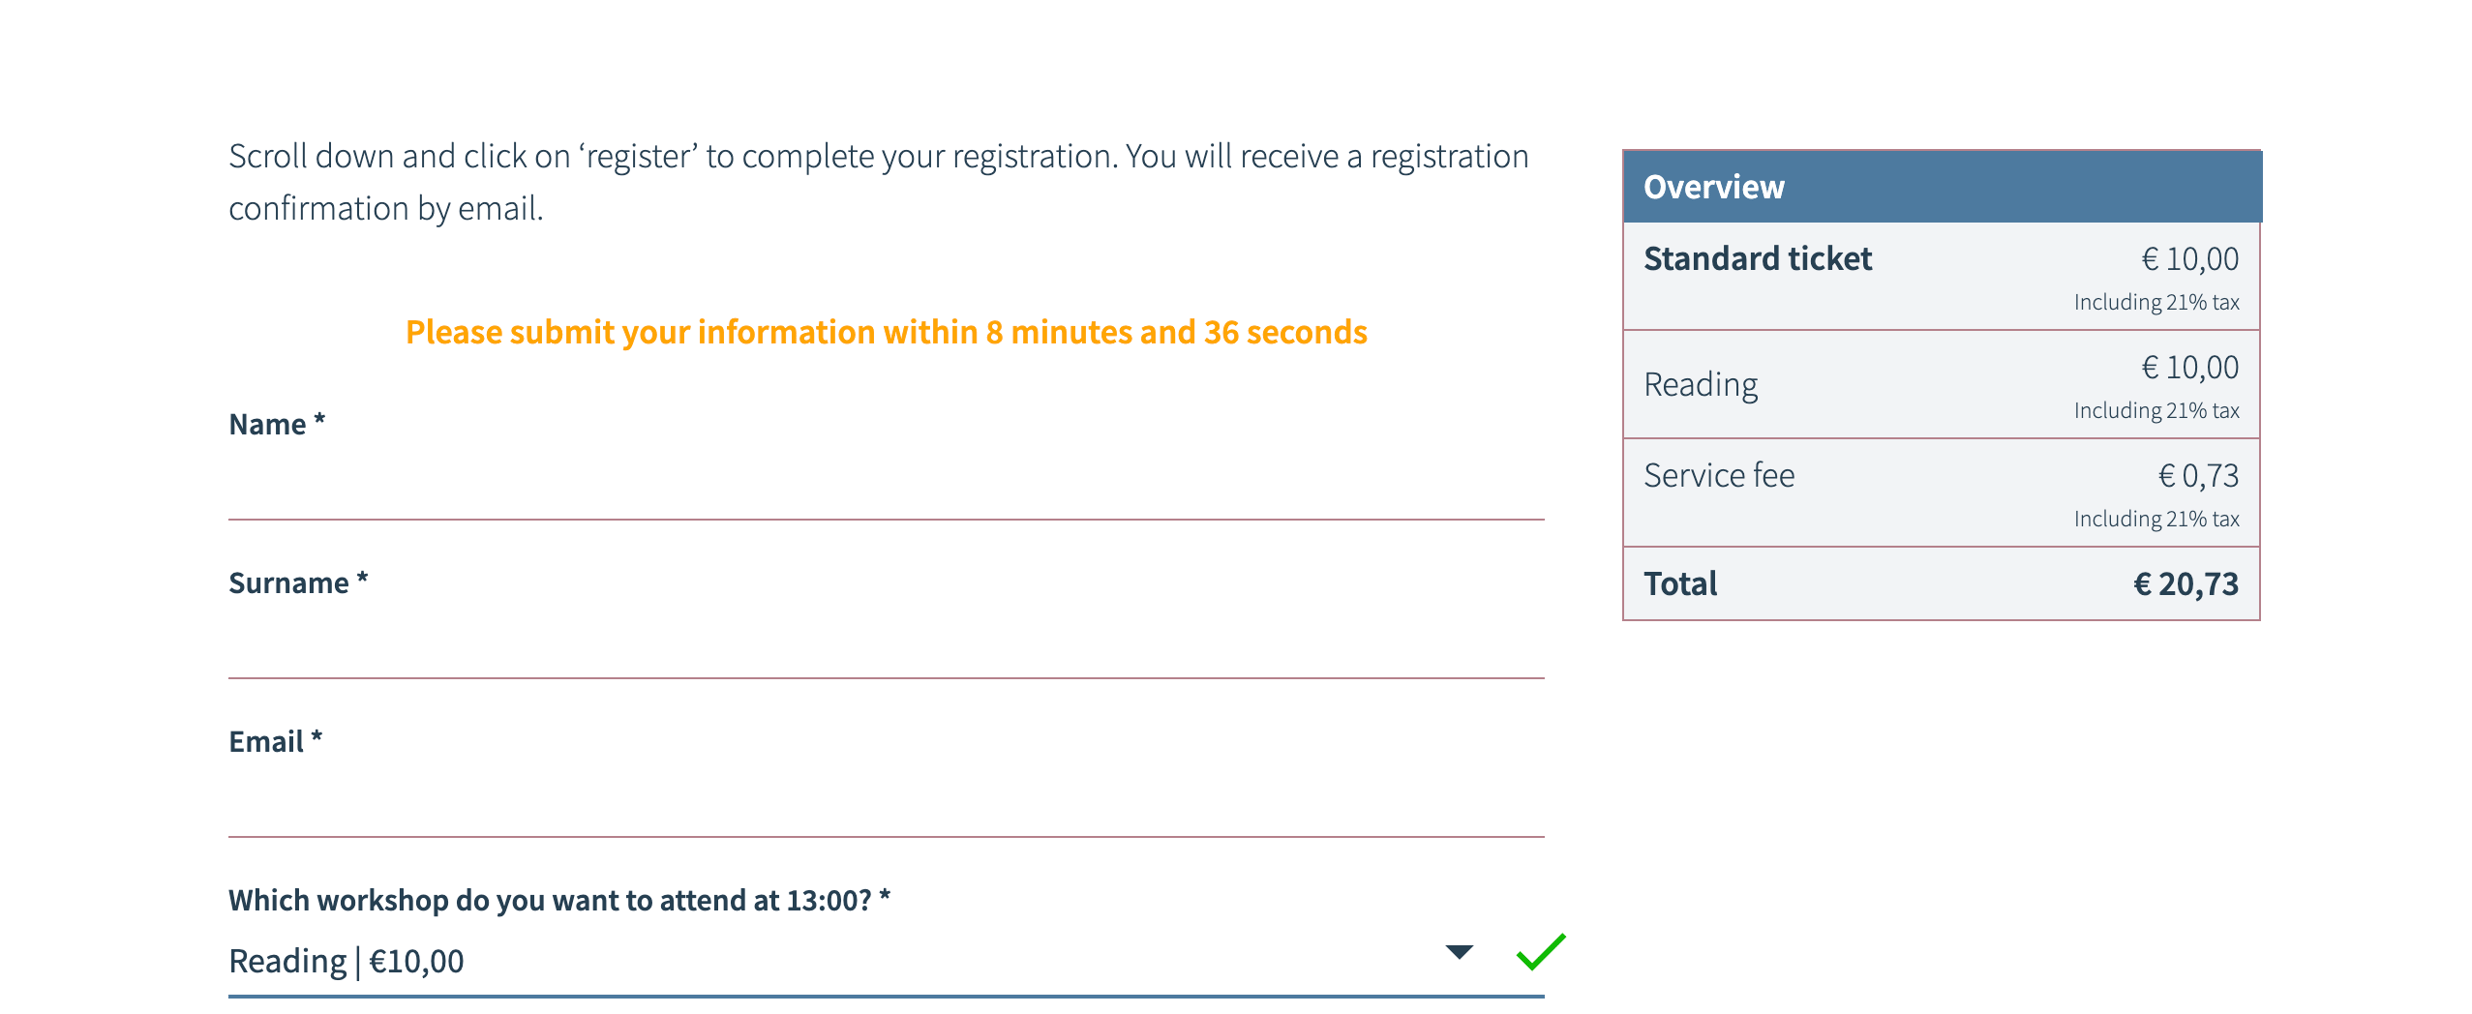Viewport: 2472px width, 1014px height.
Task: Select the Overview panel header
Action: 1712,186
